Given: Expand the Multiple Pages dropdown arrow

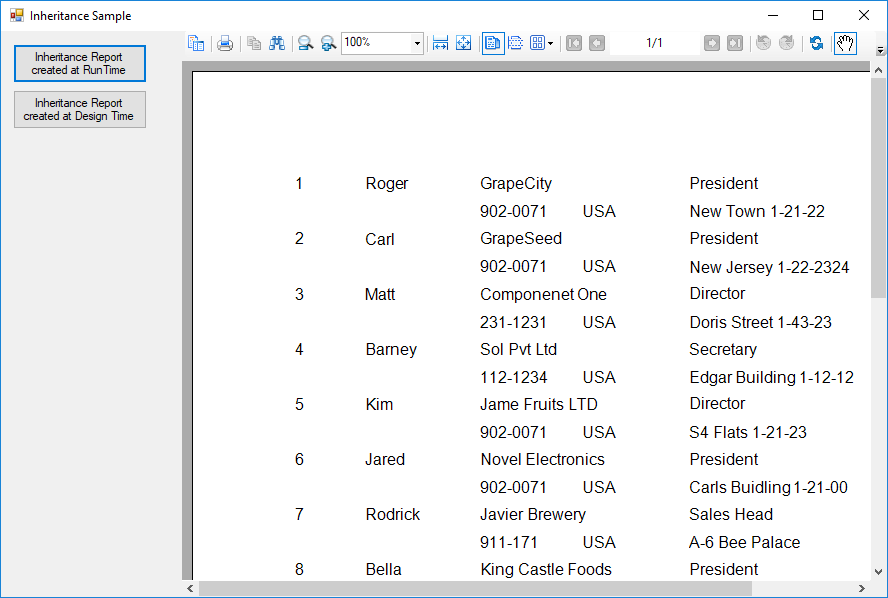Looking at the screenshot, I should click(x=550, y=44).
